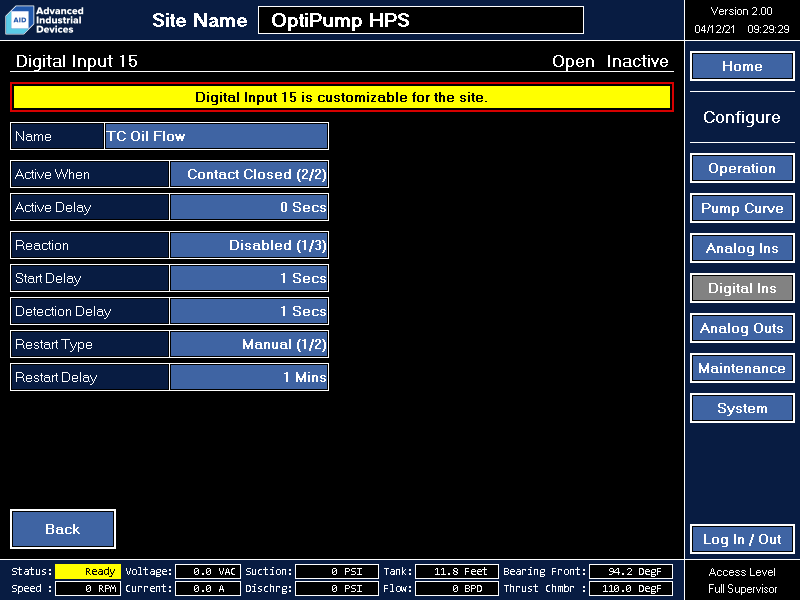Click the Site Name label
Image resolution: width=800 pixels, height=600 pixels.
(199, 20)
